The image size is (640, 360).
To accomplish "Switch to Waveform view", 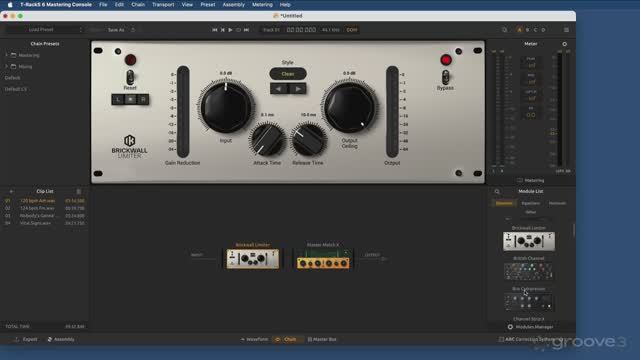I will [254, 339].
